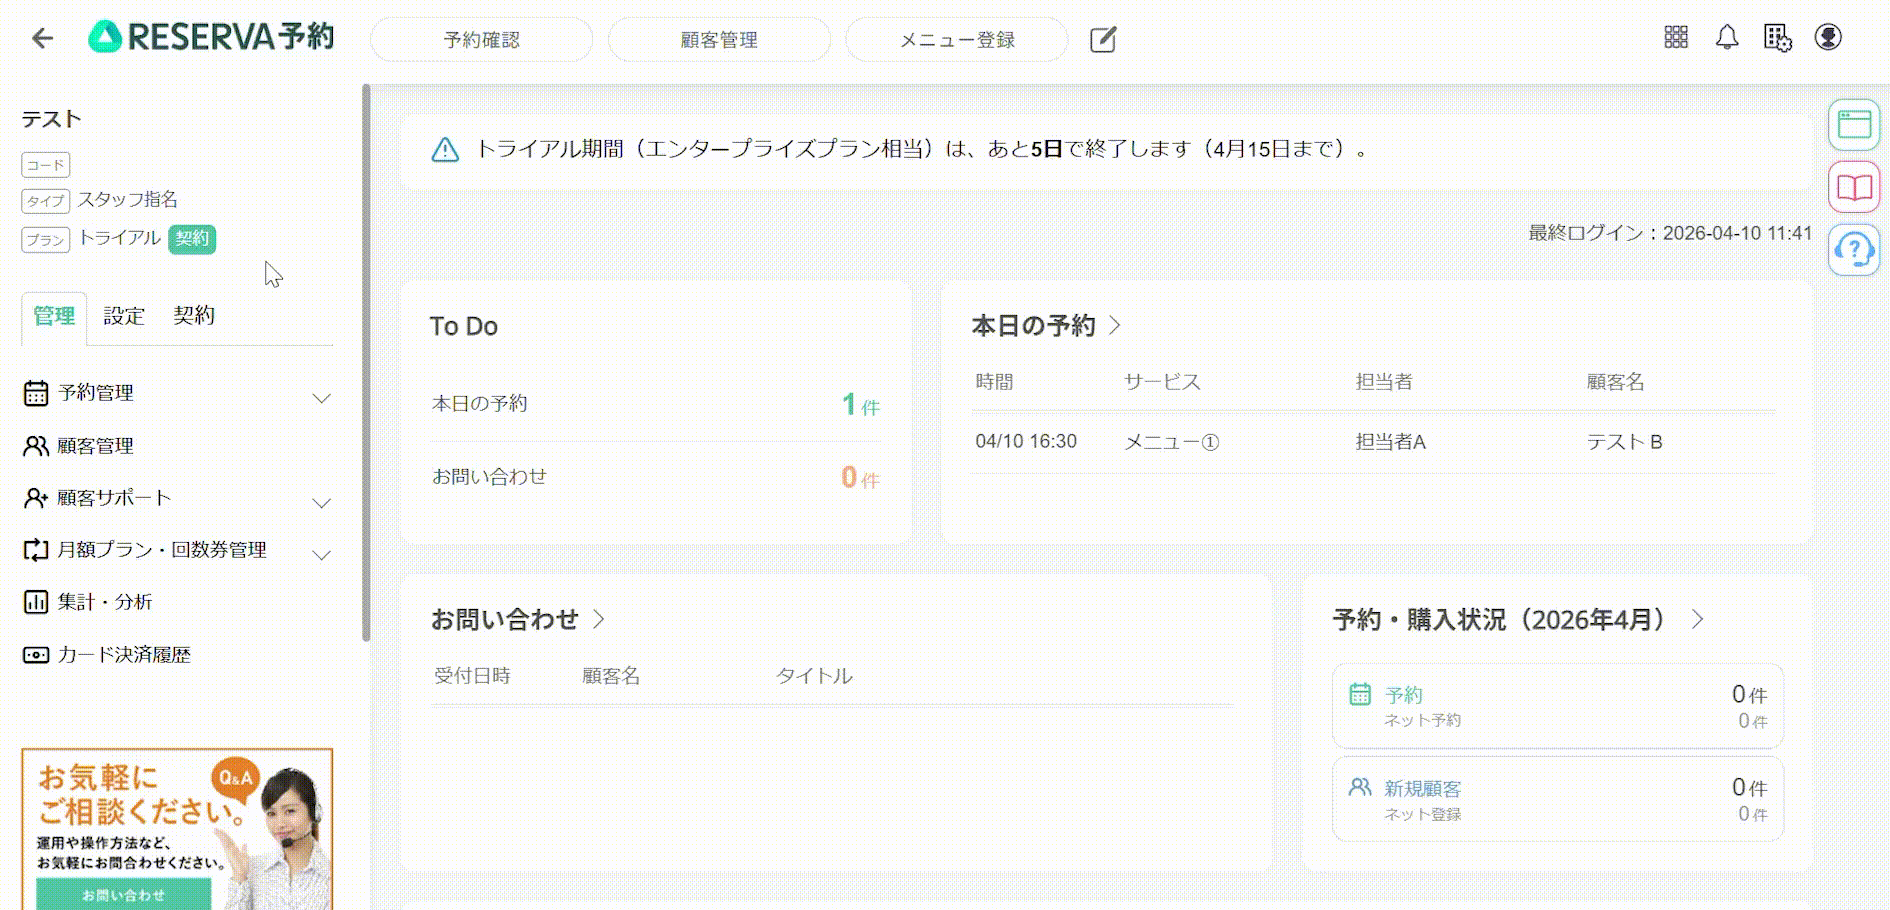Open the edit shortcuts pencil icon
This screenshot has width=1890, height=910.
coord(1103,40)
